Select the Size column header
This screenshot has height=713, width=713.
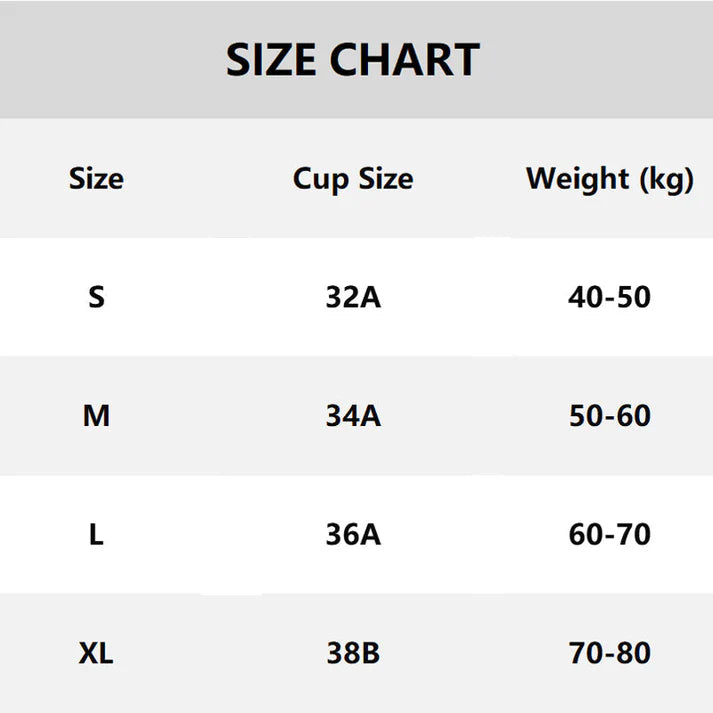click(96, 179)
